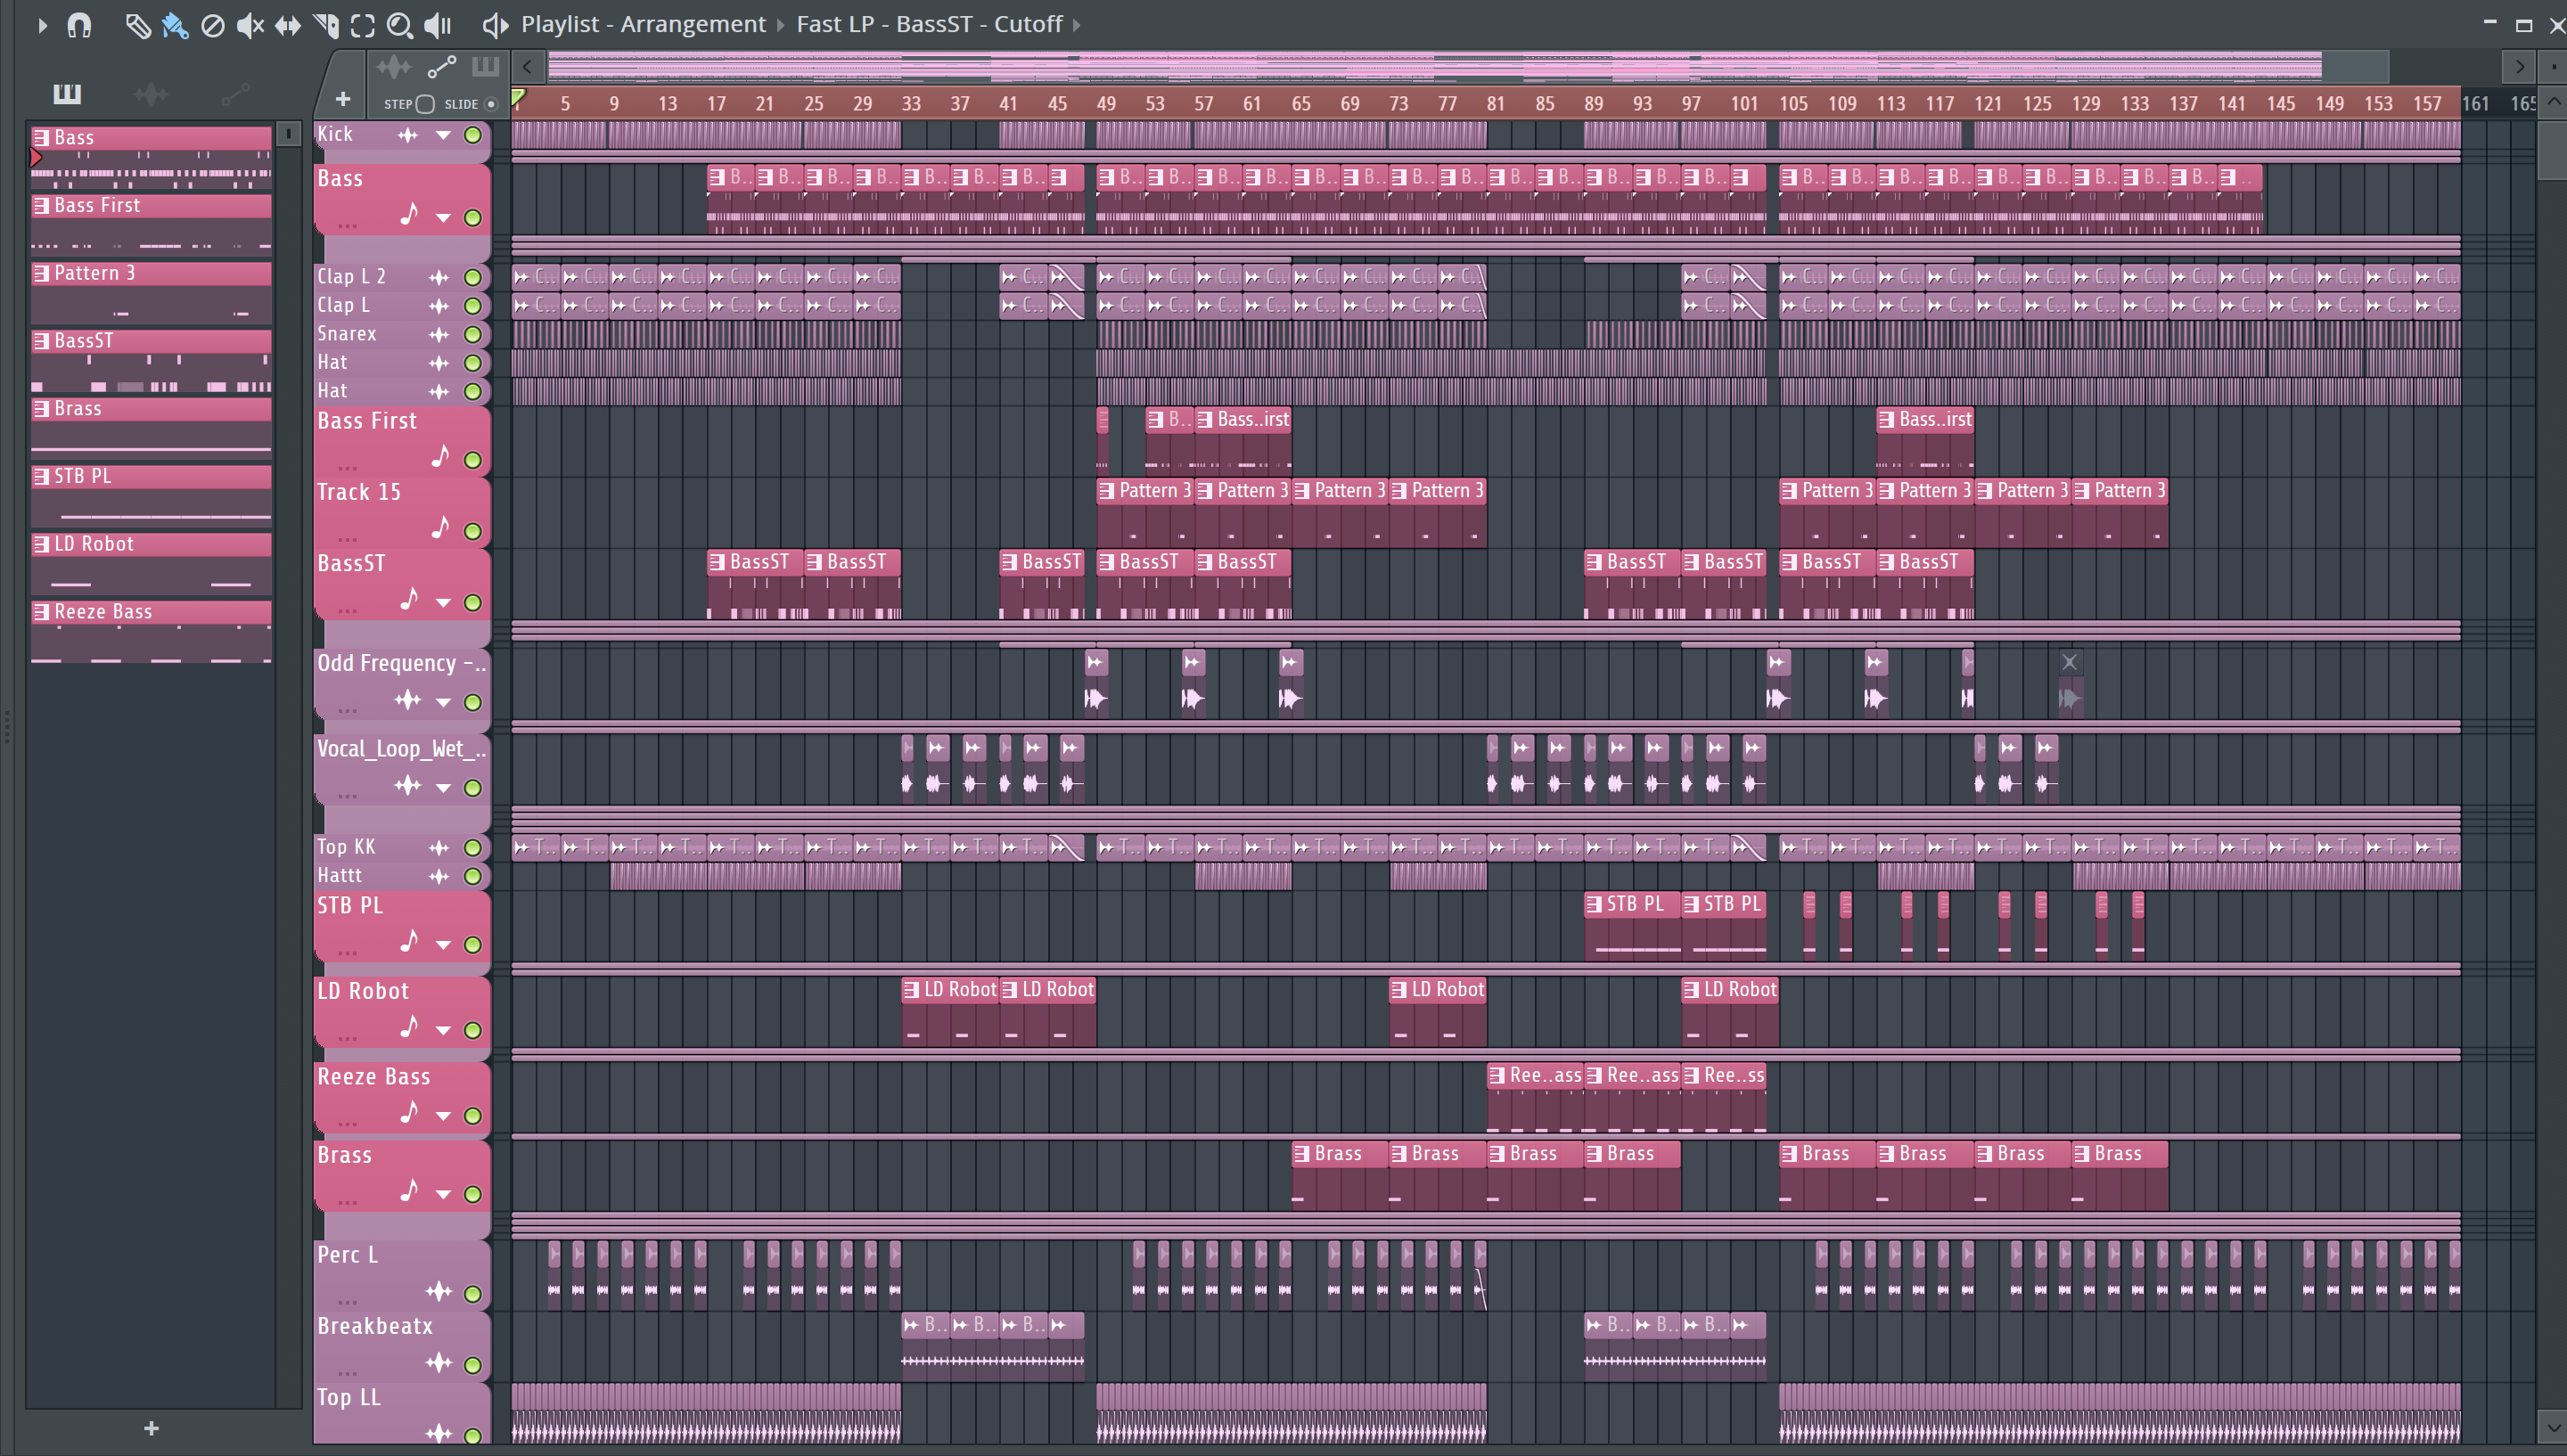Screen dimensions: 2567x1456
Task: Open the playlist options menu arrow
Action: tap(42, 25)
